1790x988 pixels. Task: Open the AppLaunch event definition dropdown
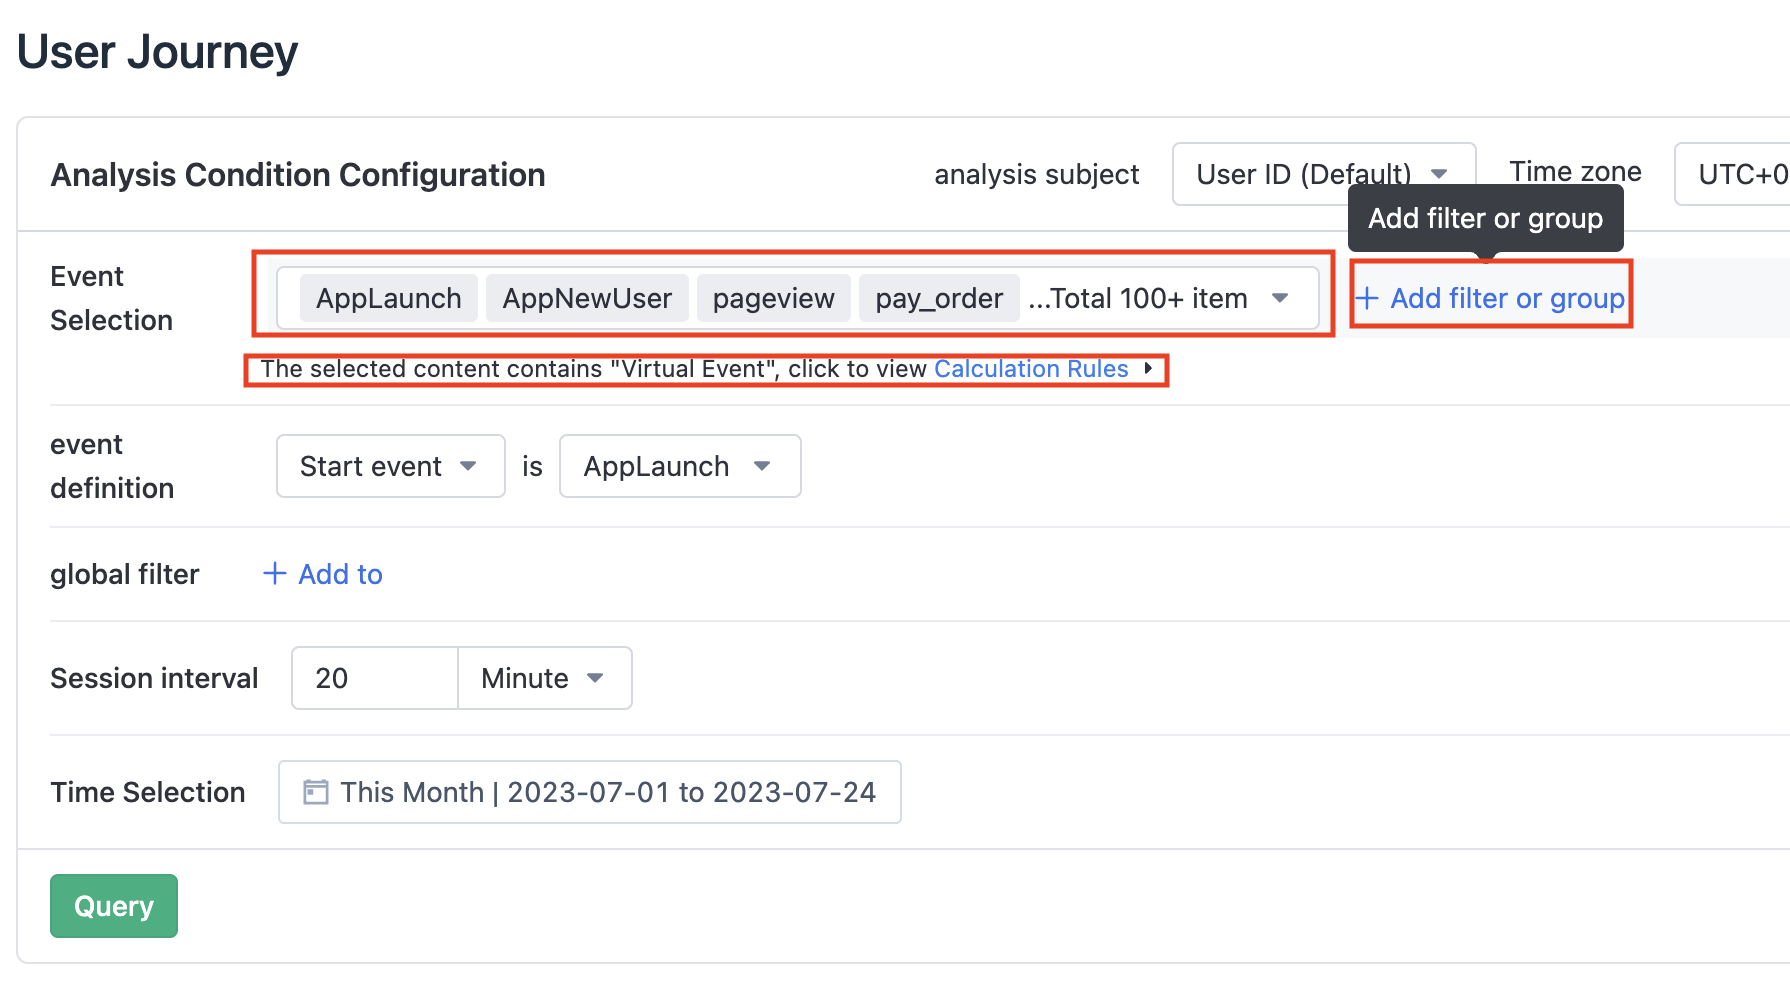(x=679, y=465)
